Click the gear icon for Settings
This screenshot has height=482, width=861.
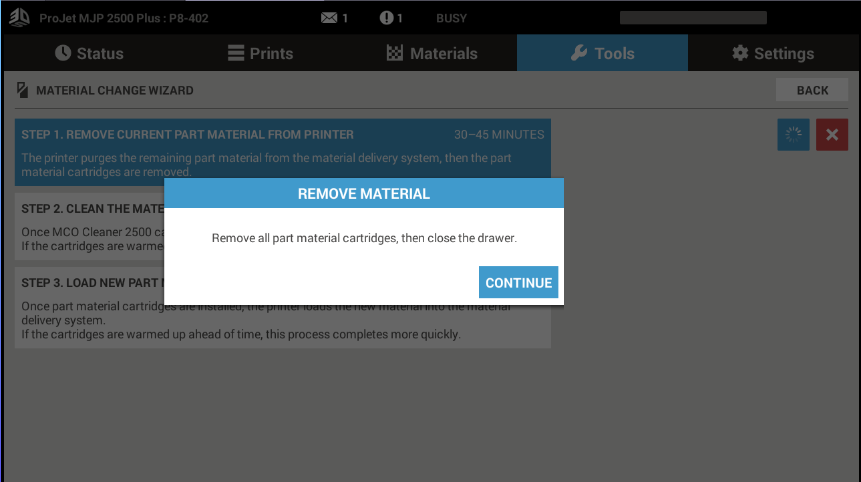(x=740, y=53)
